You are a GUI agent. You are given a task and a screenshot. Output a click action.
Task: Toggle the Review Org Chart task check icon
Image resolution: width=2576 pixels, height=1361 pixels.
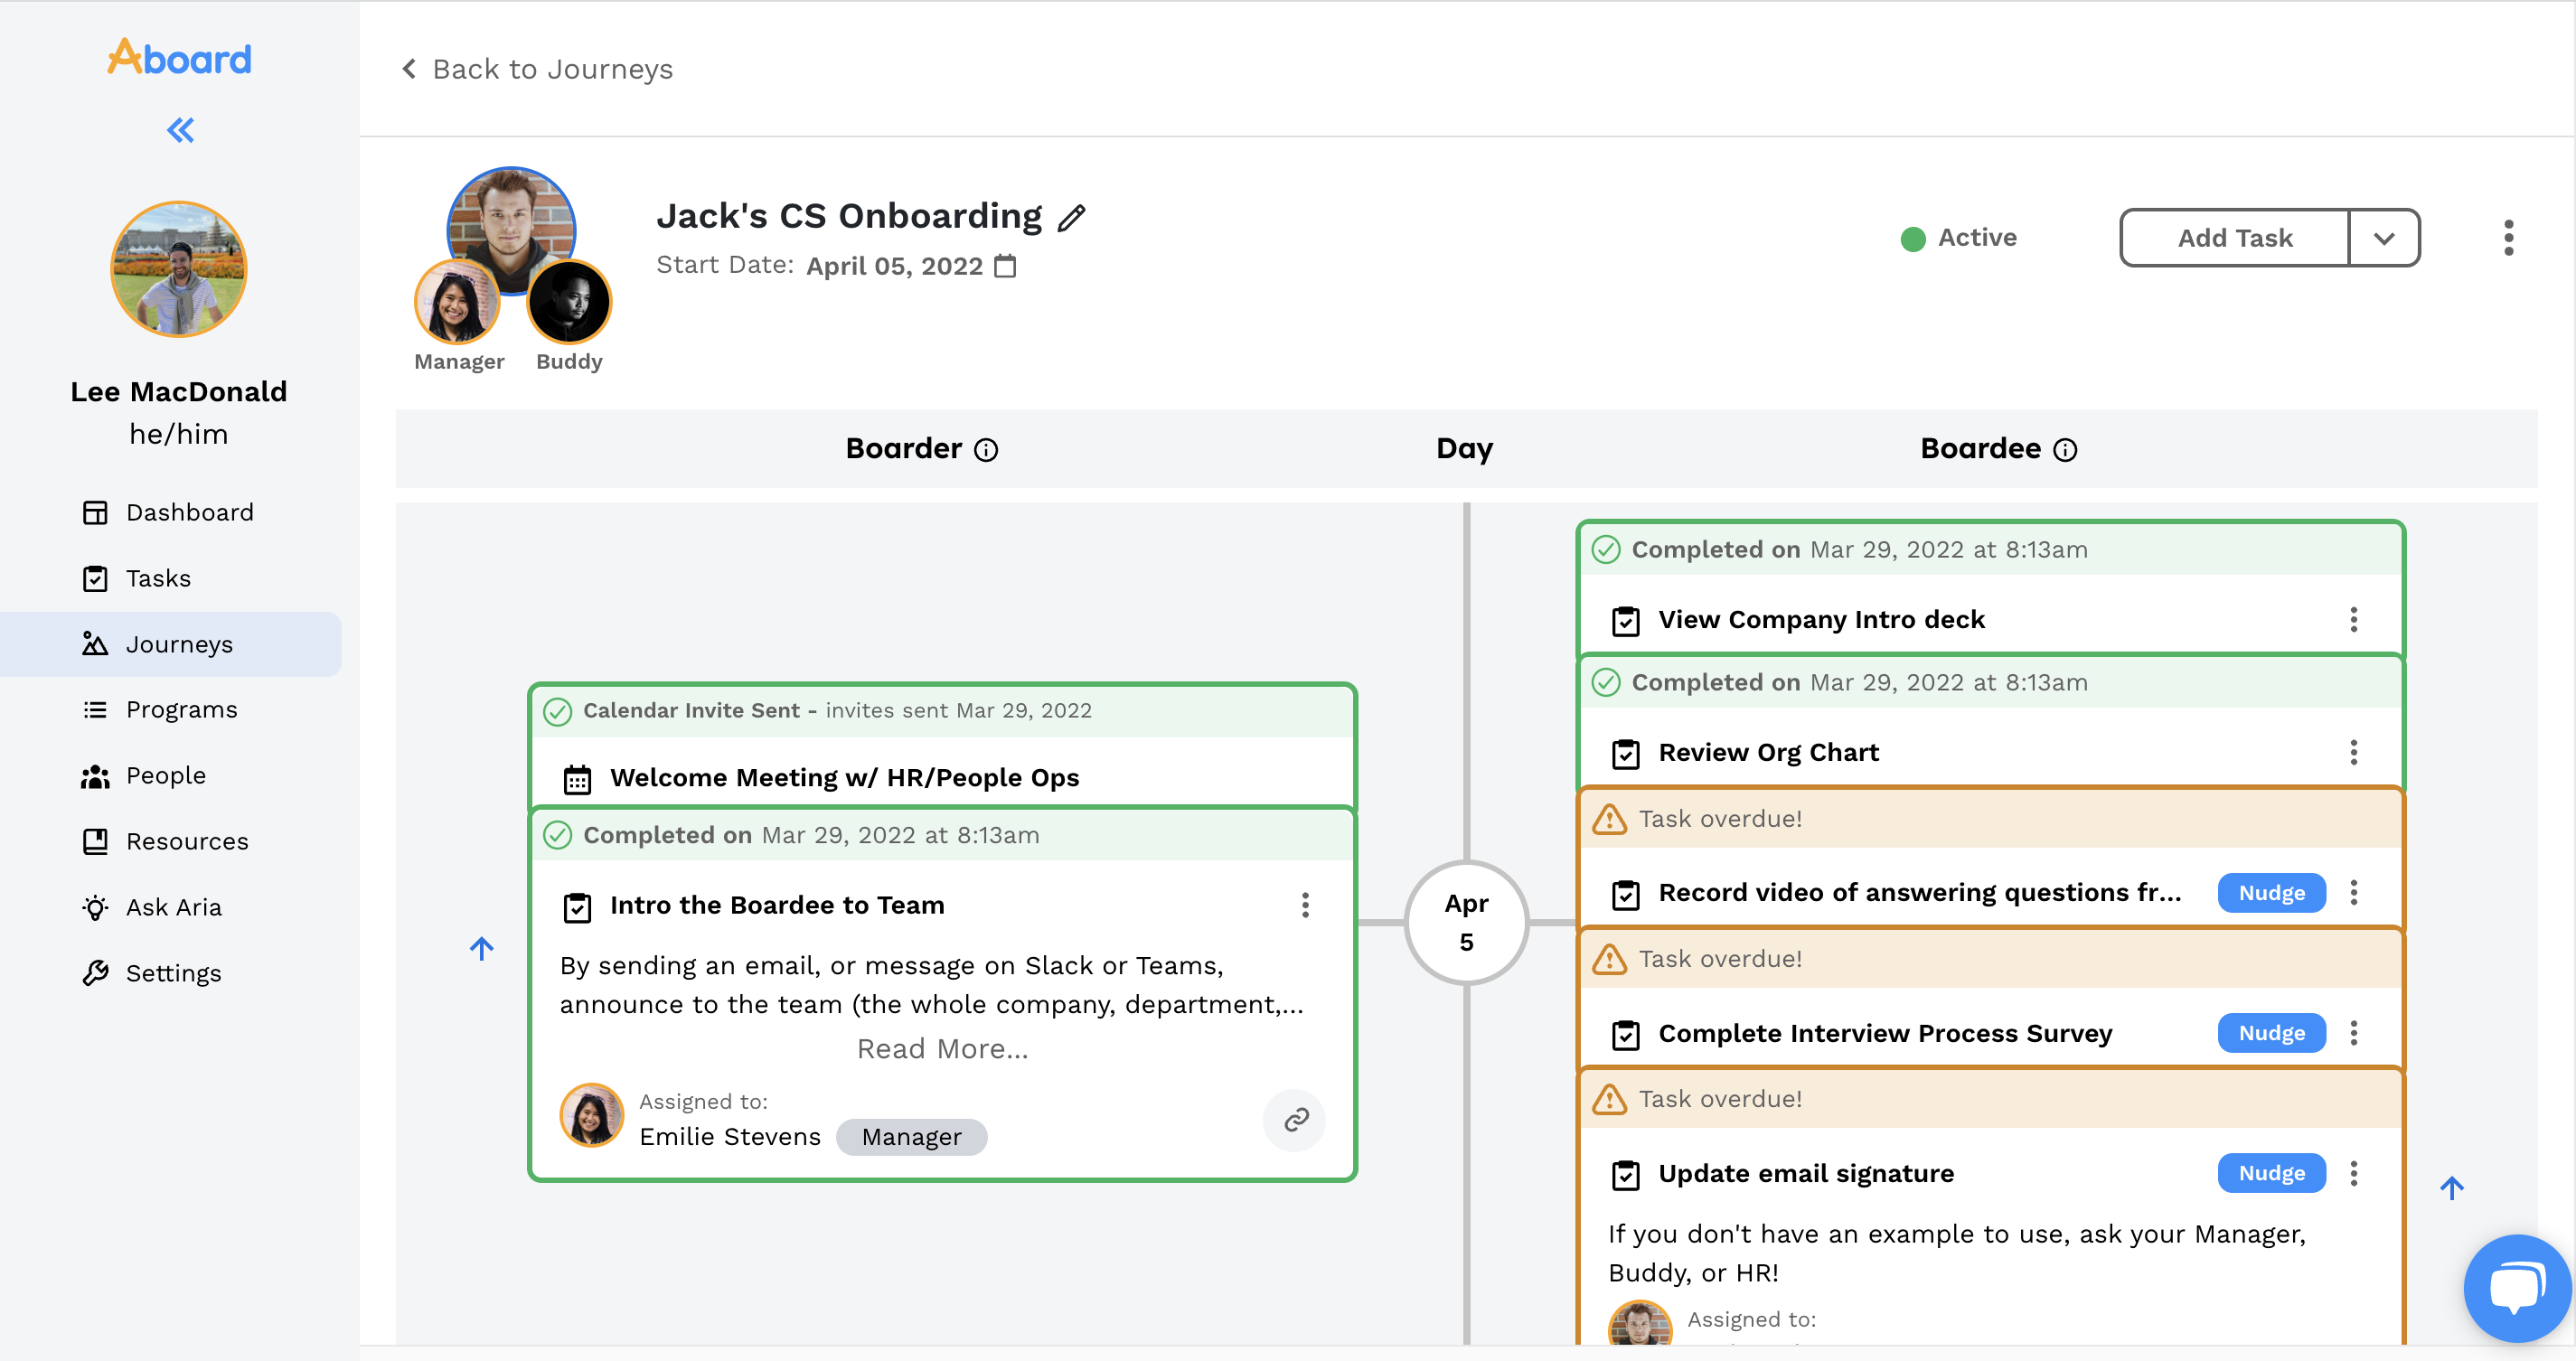click(x=1626, y=753)
